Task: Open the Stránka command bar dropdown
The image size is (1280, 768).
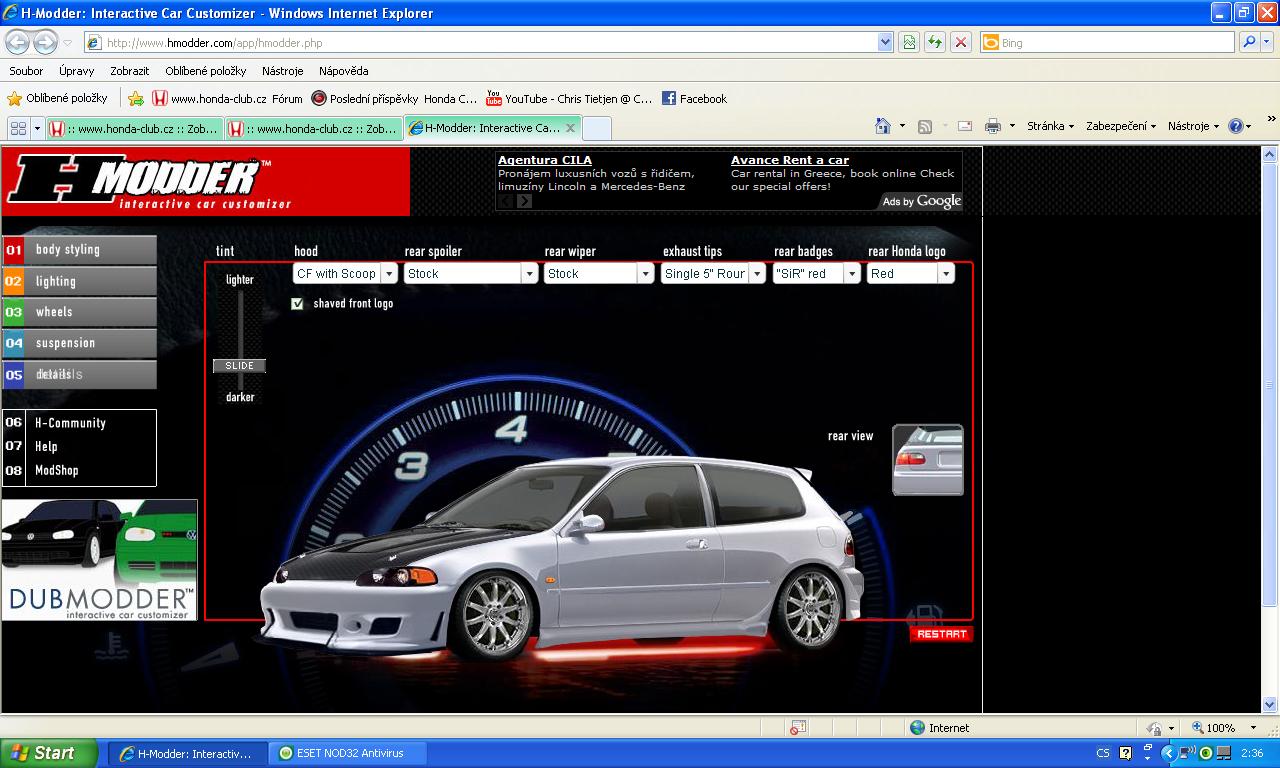Action: coord(1050,126)
